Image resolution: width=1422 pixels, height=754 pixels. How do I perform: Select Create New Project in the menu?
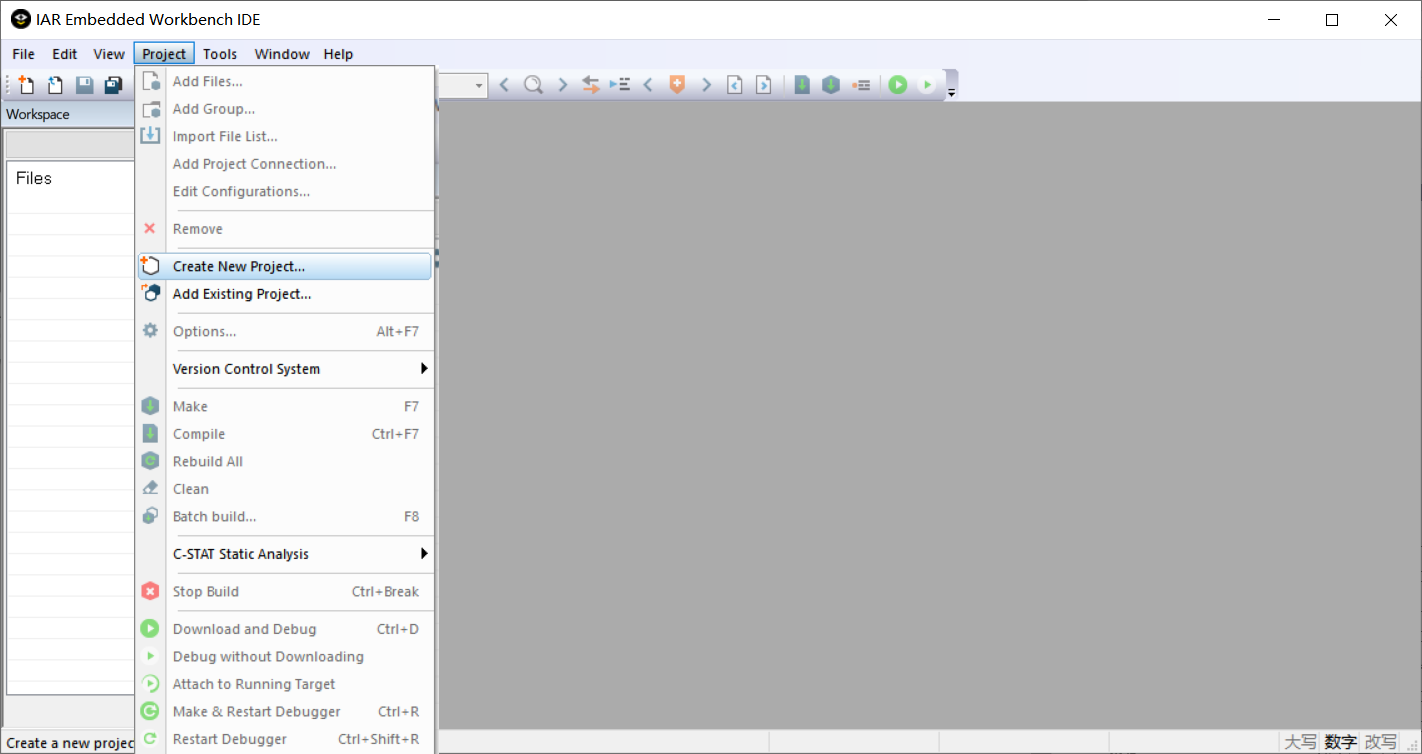pyautogui.click(x=239, y=265)
